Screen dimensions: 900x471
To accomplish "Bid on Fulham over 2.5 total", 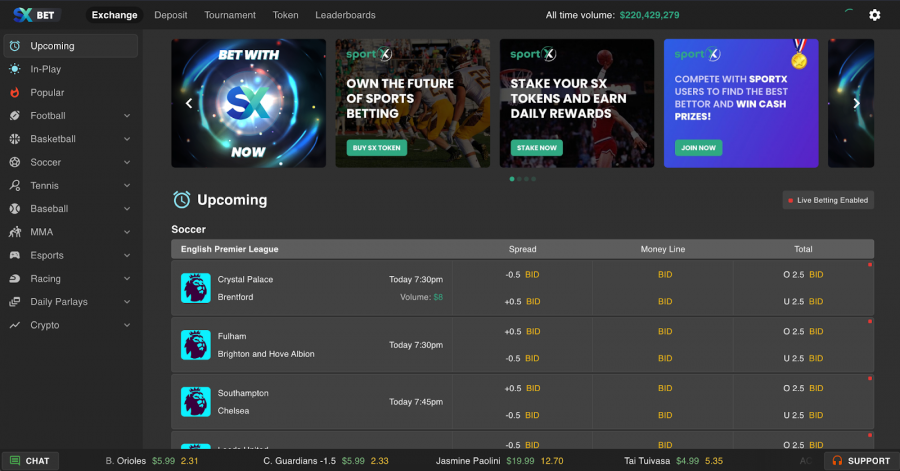I will pos(816,332).
